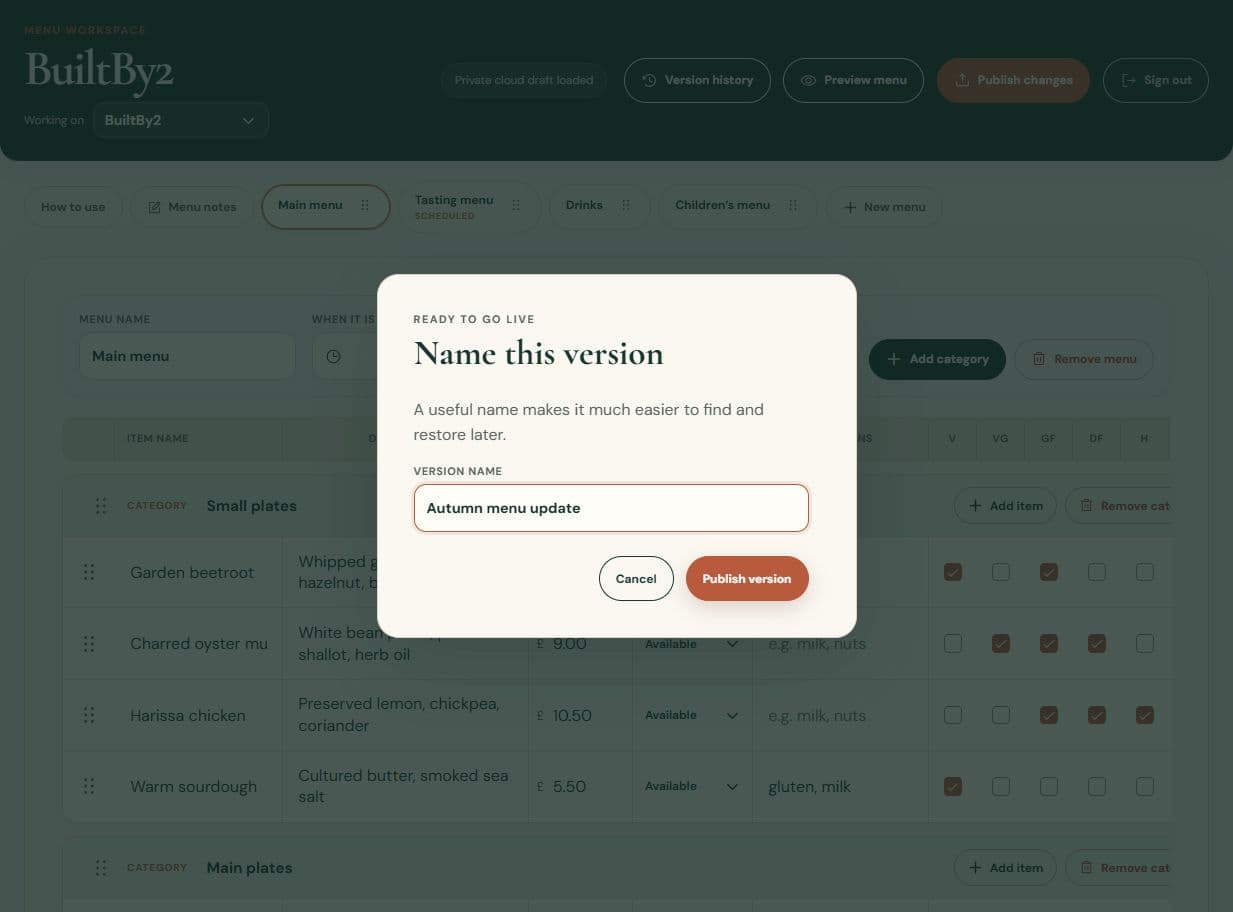
Task: Grab the Children's menu tab drag handle
Action: coord(793,205)
